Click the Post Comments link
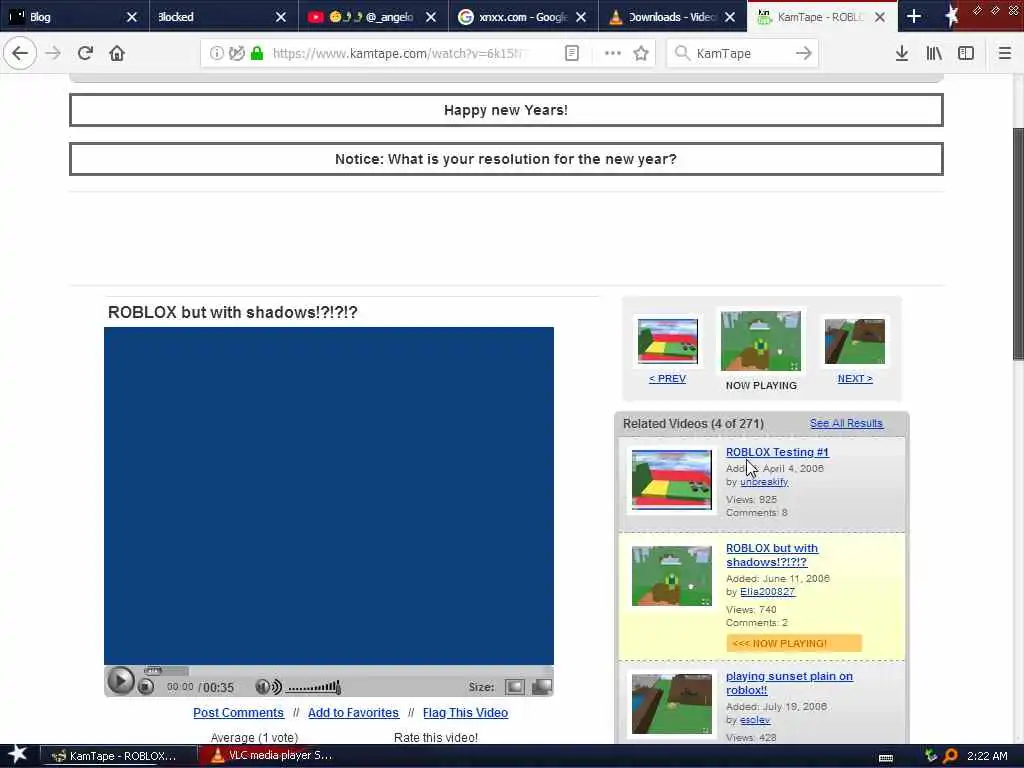The height and width of the screenshot is (768, 1024). tap(238, 712)
